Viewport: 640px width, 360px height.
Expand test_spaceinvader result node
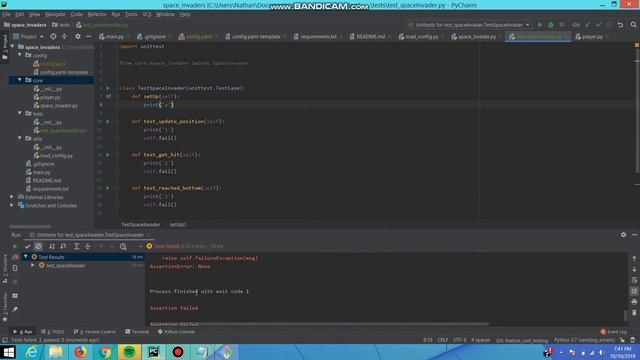pyautogui.click(x=33, y=265)
